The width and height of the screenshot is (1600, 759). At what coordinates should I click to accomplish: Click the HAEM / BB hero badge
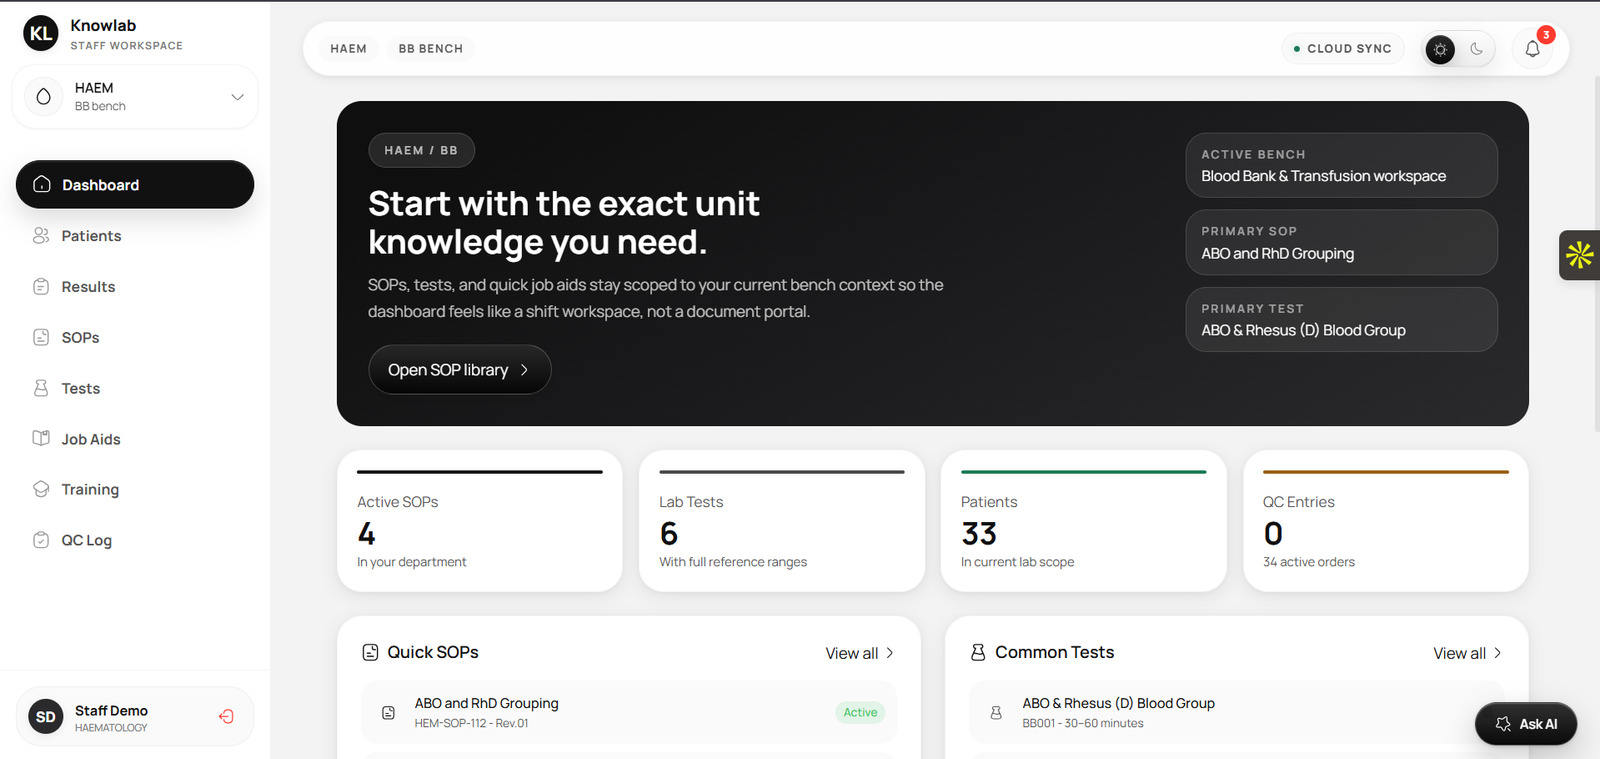[x=421, y=150]
